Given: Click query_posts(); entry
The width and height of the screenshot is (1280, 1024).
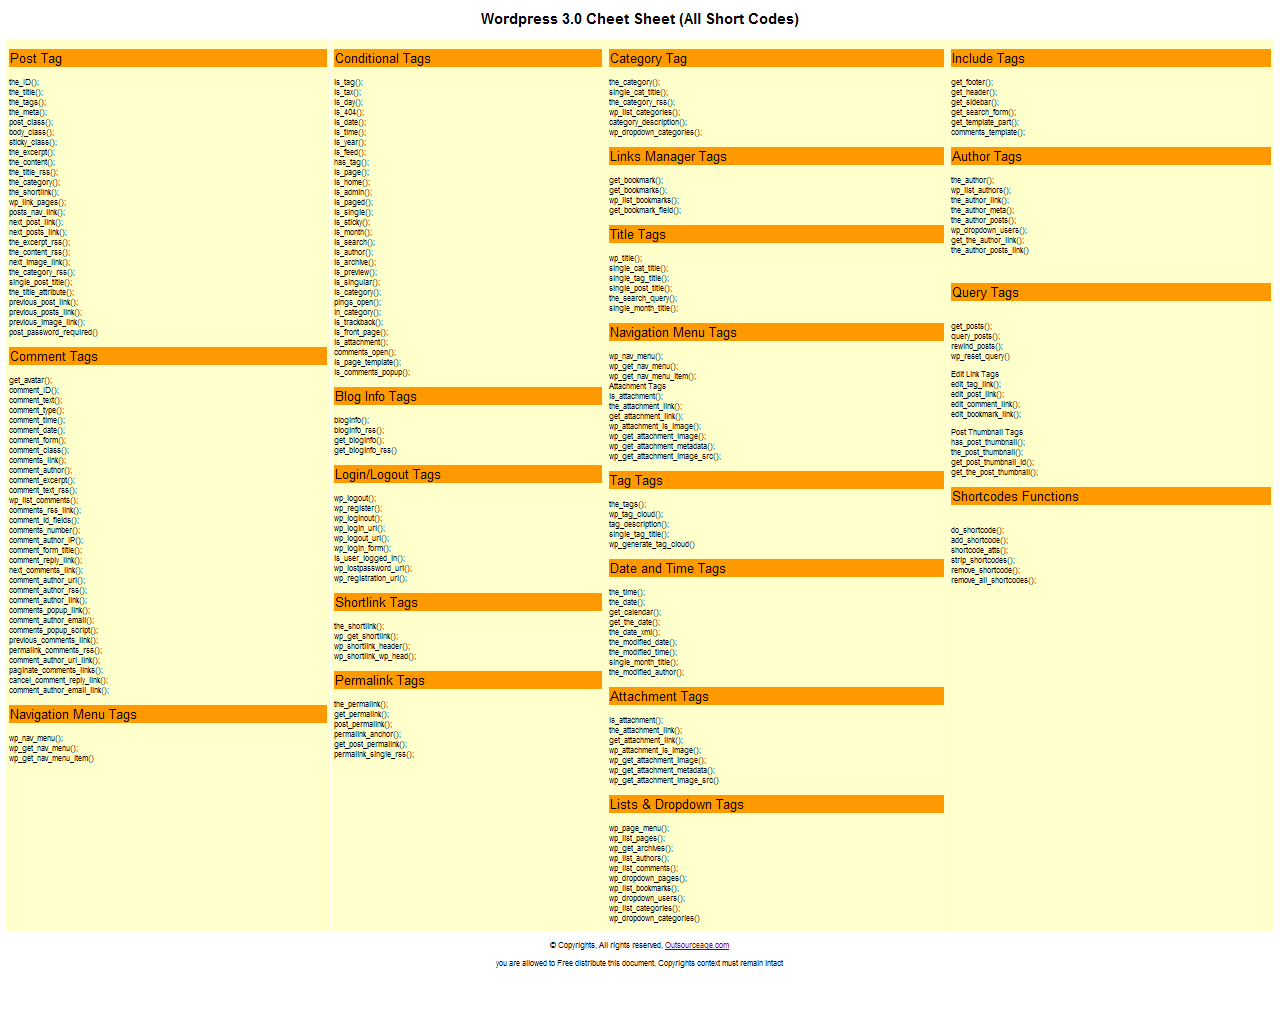Looking at the screenshot, I should pyautogui.click(x=975, y=336).
